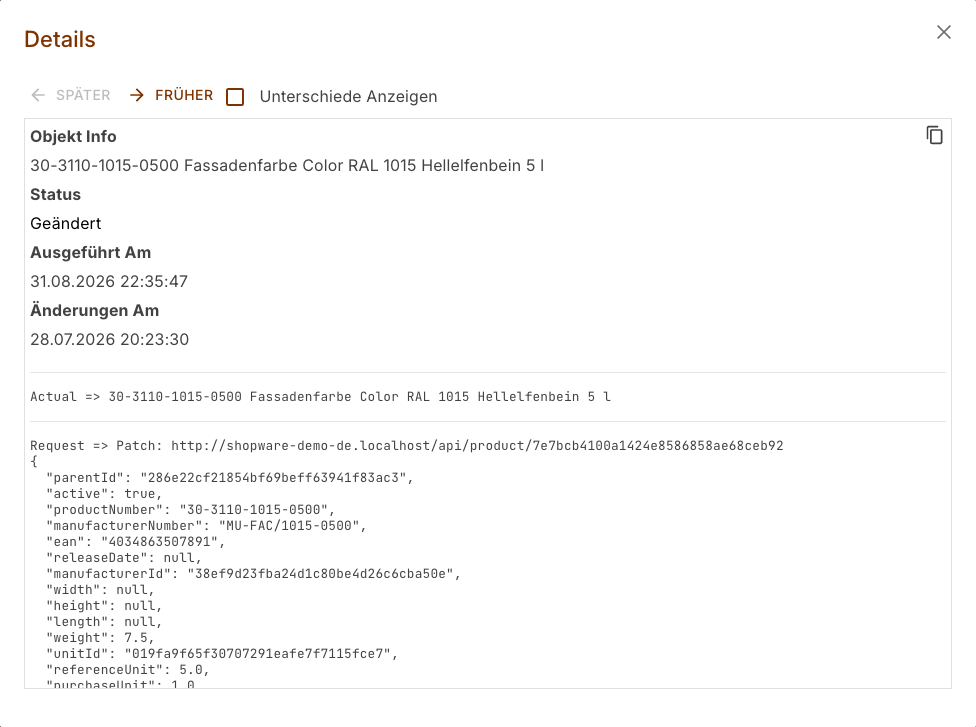Click the Fassadenfarbe product name under Objekt Info

(x=288, y=166)
